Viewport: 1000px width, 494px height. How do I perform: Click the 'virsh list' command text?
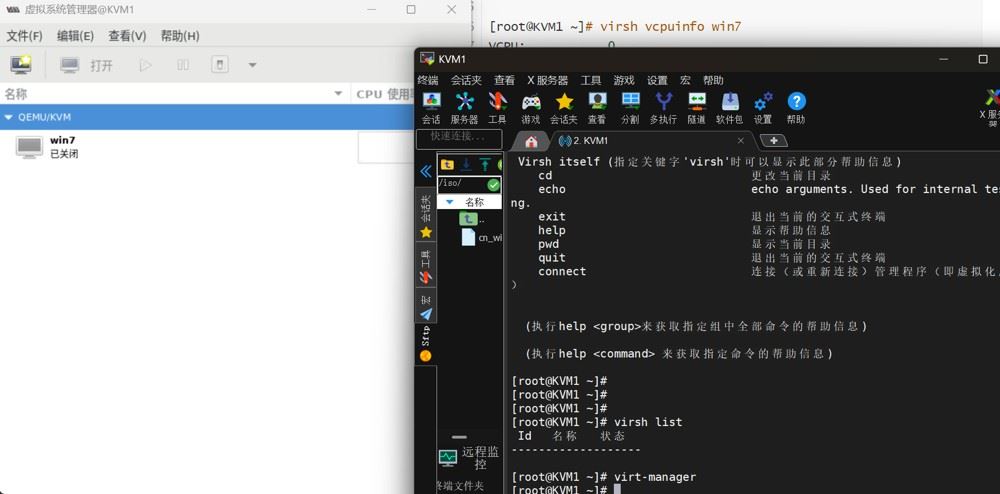tap(647, 422)
